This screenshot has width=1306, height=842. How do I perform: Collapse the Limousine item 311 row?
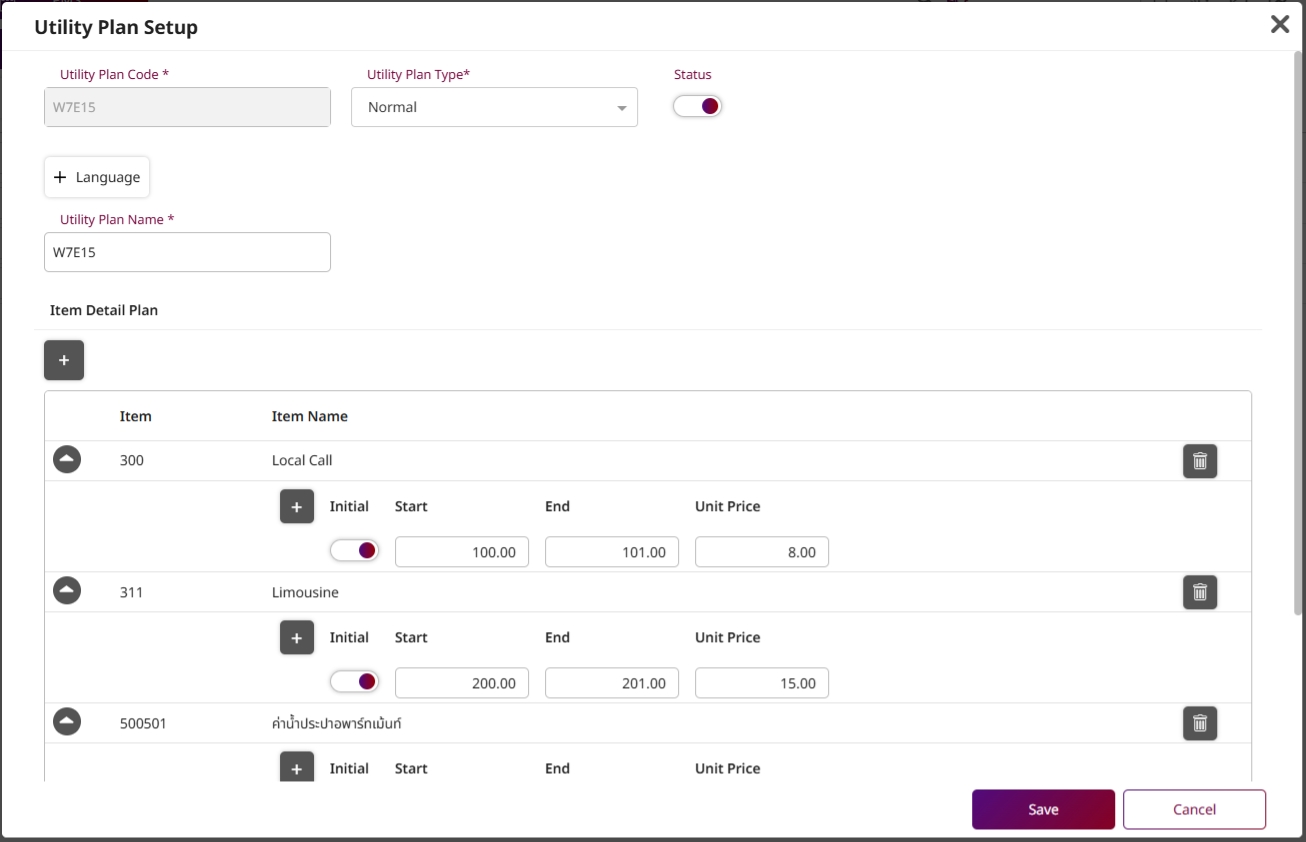tap(67, 591)
